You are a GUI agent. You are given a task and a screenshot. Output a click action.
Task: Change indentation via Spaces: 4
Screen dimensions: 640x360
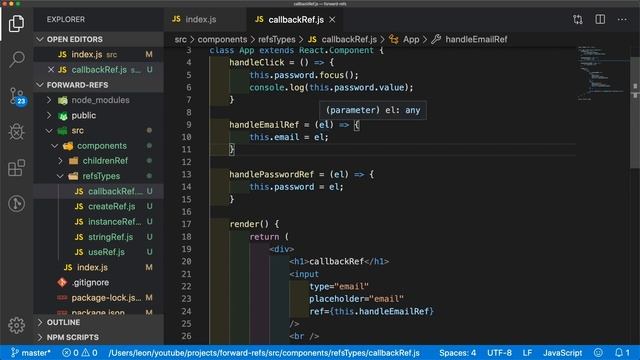[457, 353]
